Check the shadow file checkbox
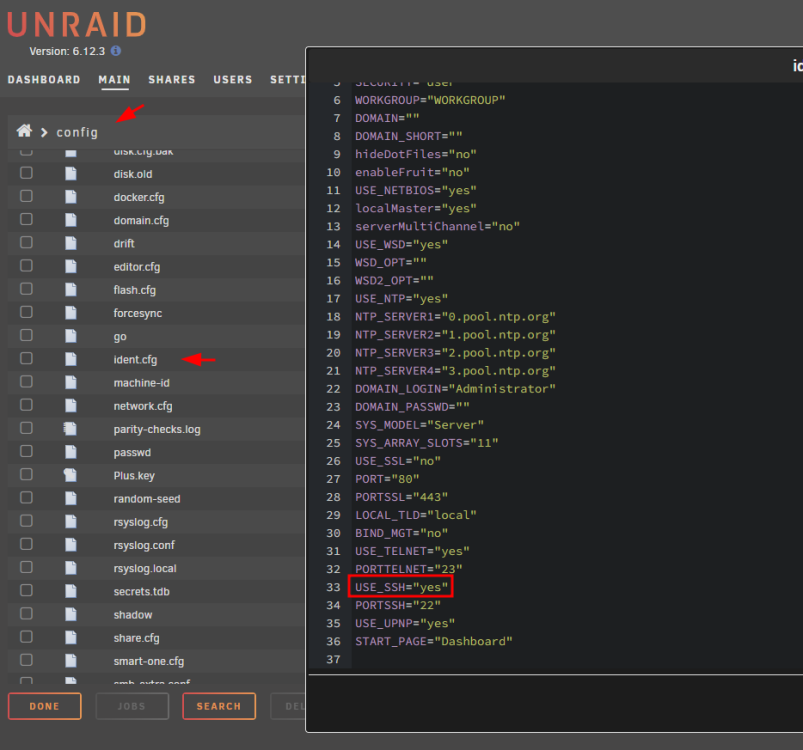The image size is (803, 750). pos(26,613)
